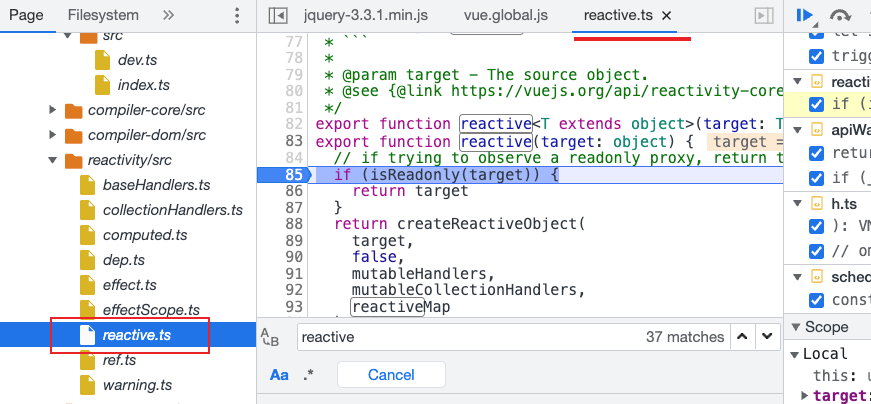Uncheck the isReadonly breakpoint checkbox

[x=817, y=104]
